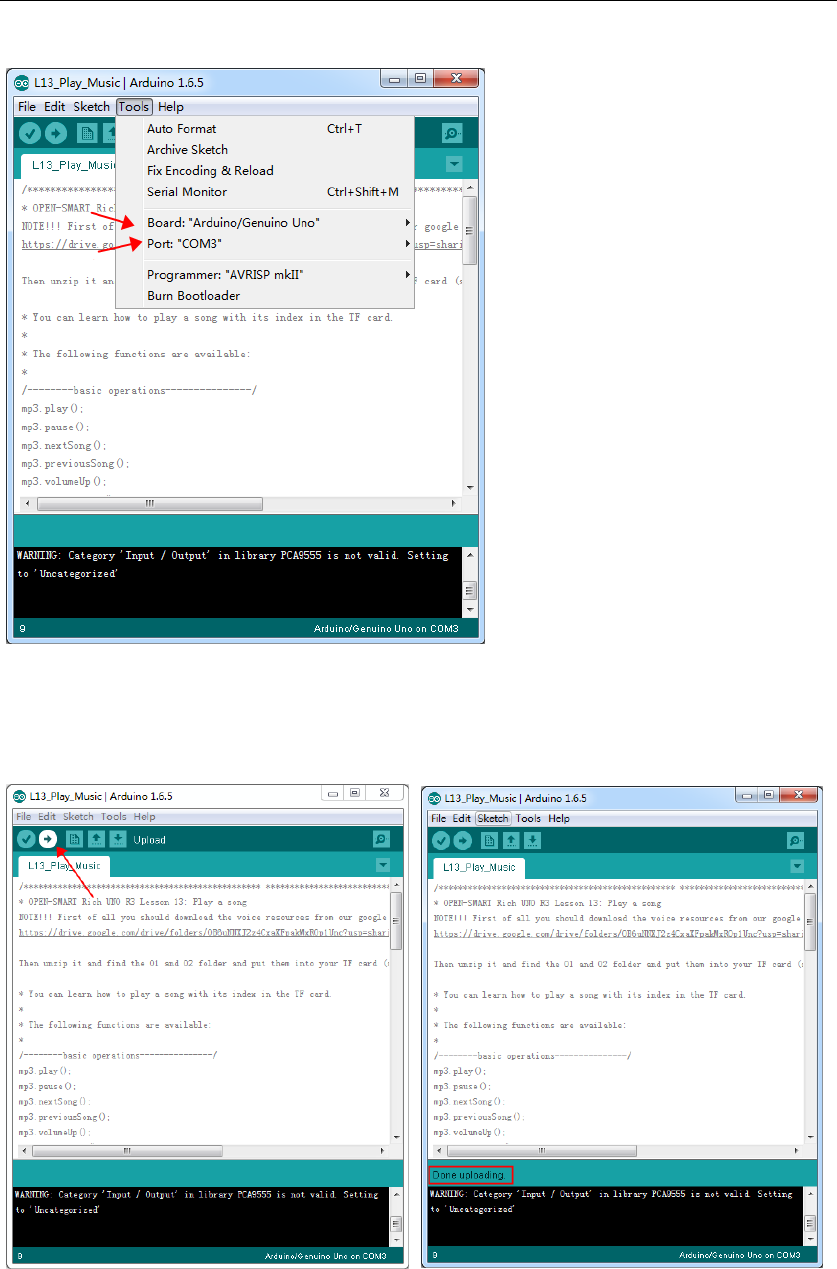
Task: Open Sketch menu in window with Tools menu open
Action: pos(91,107)
